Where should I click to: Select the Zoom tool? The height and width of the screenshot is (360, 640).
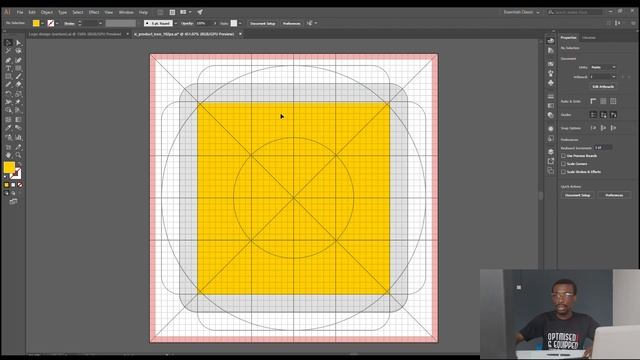pyautogui.click(x=18, y=156)
